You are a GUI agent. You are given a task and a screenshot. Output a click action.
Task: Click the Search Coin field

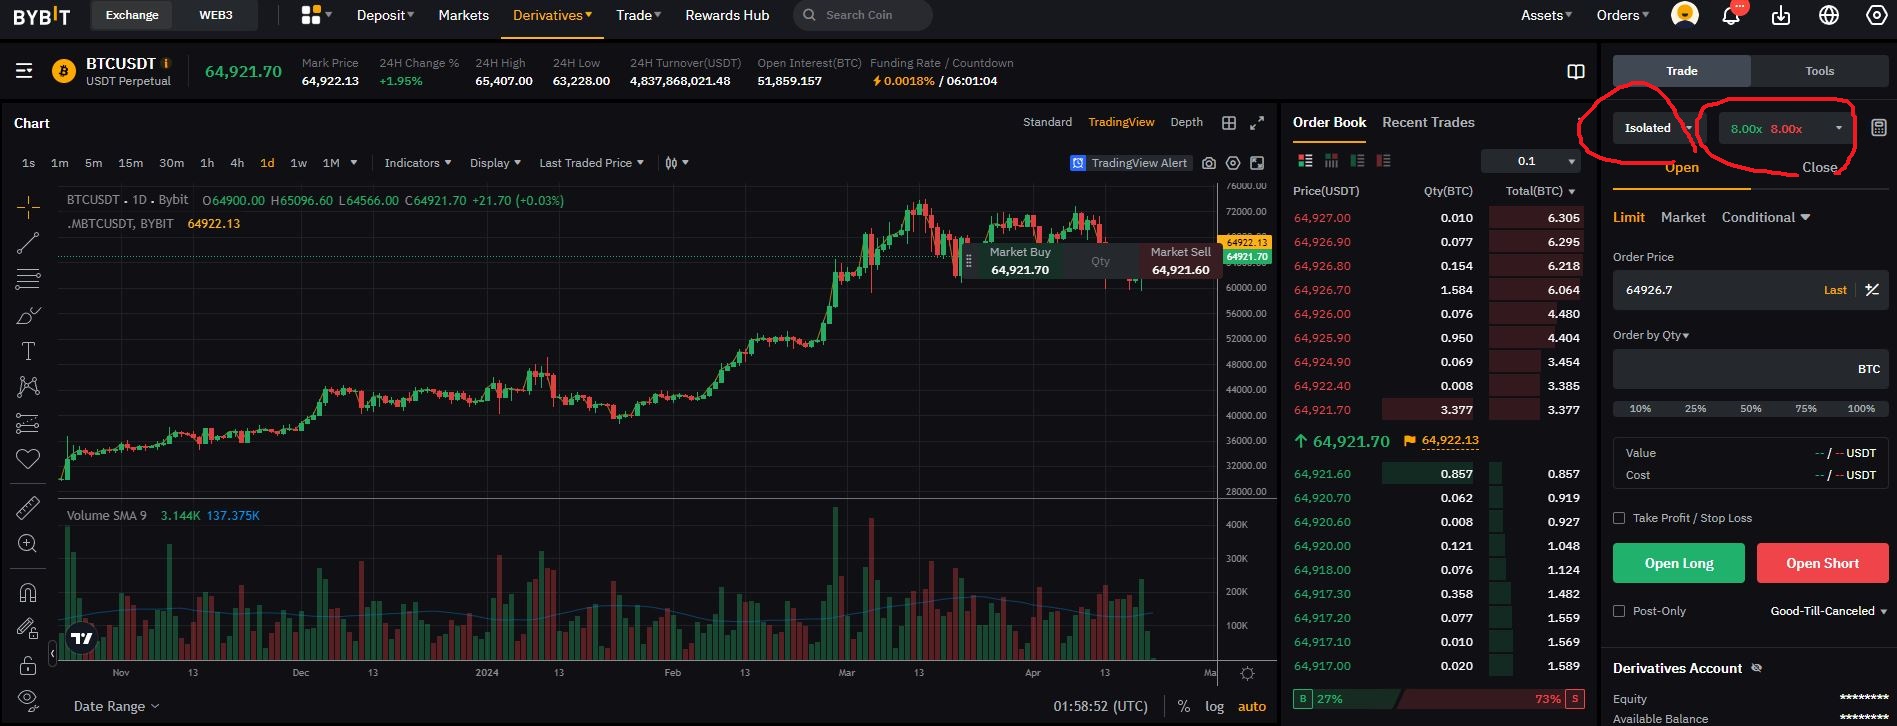click(863, 15)
